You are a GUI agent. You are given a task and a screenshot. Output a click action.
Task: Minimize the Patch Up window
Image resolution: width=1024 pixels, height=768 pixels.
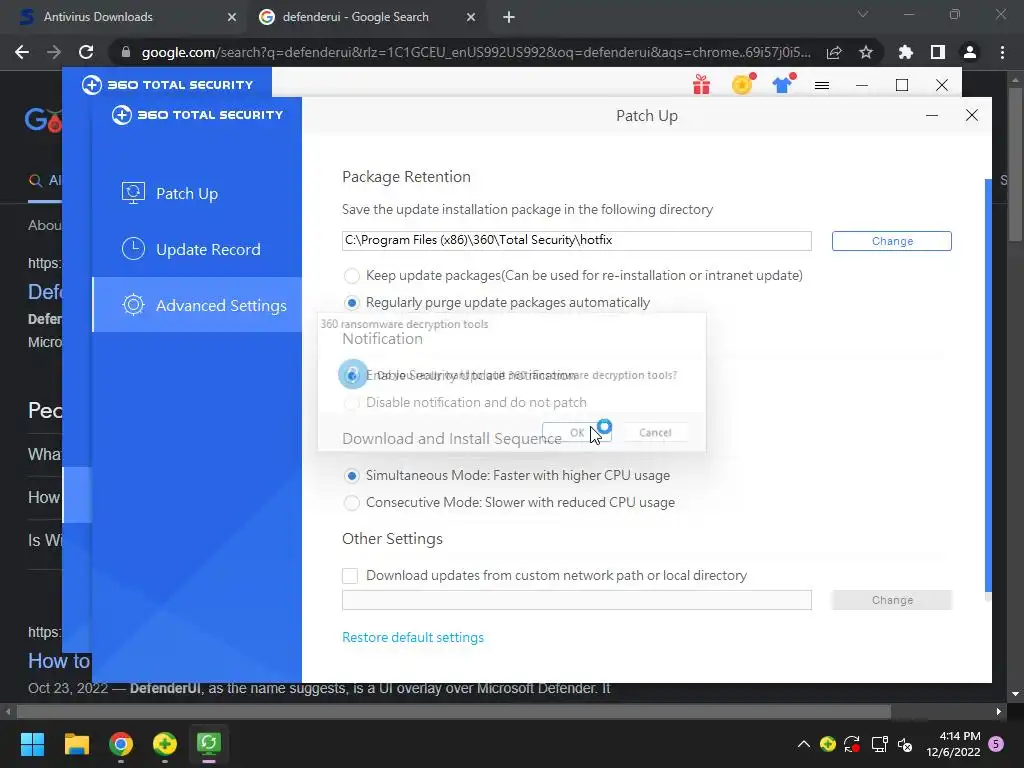932,116
